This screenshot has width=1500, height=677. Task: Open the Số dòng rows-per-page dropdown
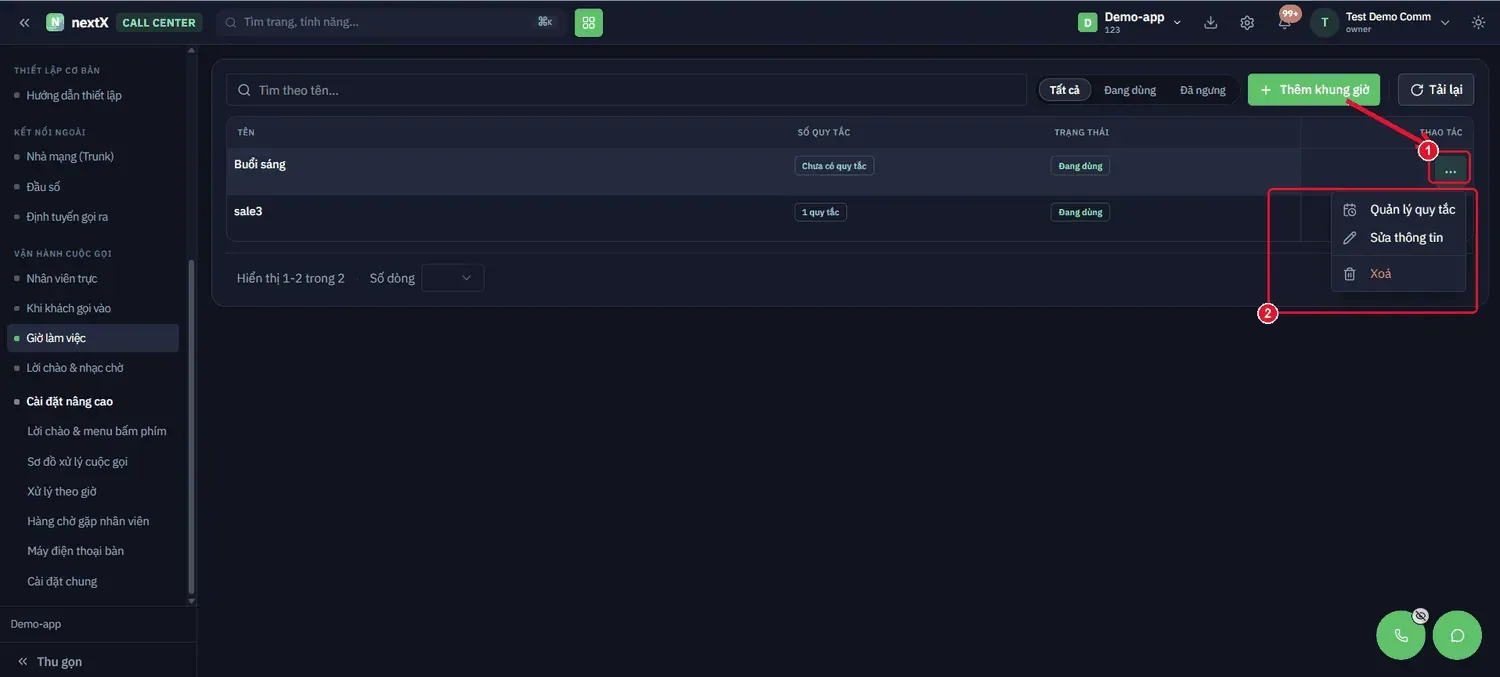(x=453, y=278)
